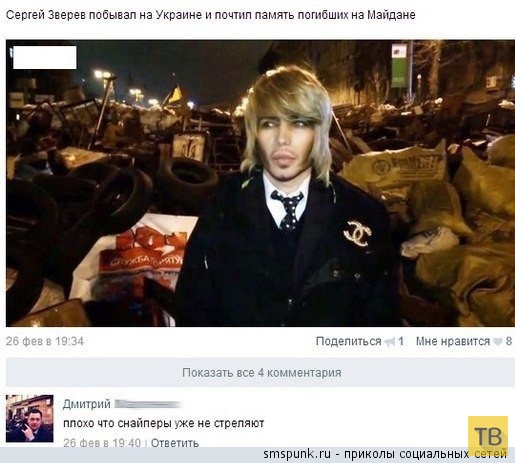Click the heart like icon
The height and width of the screenshot is (463, 515).
[498, 342]
